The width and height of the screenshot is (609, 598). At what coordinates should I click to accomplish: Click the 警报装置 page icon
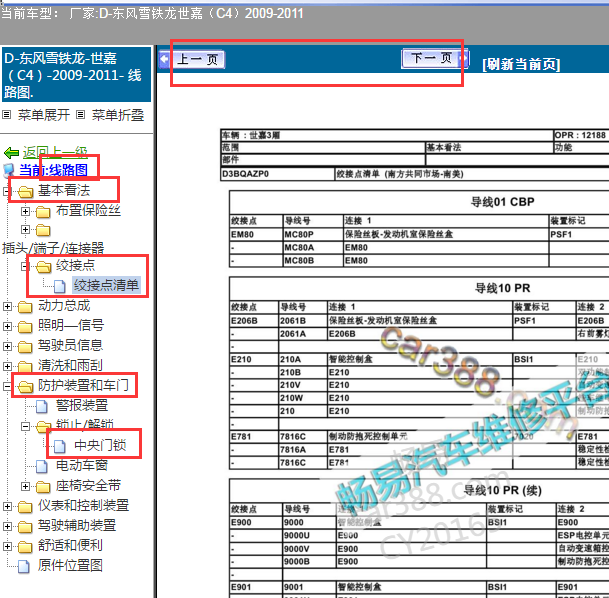point(42,406)
